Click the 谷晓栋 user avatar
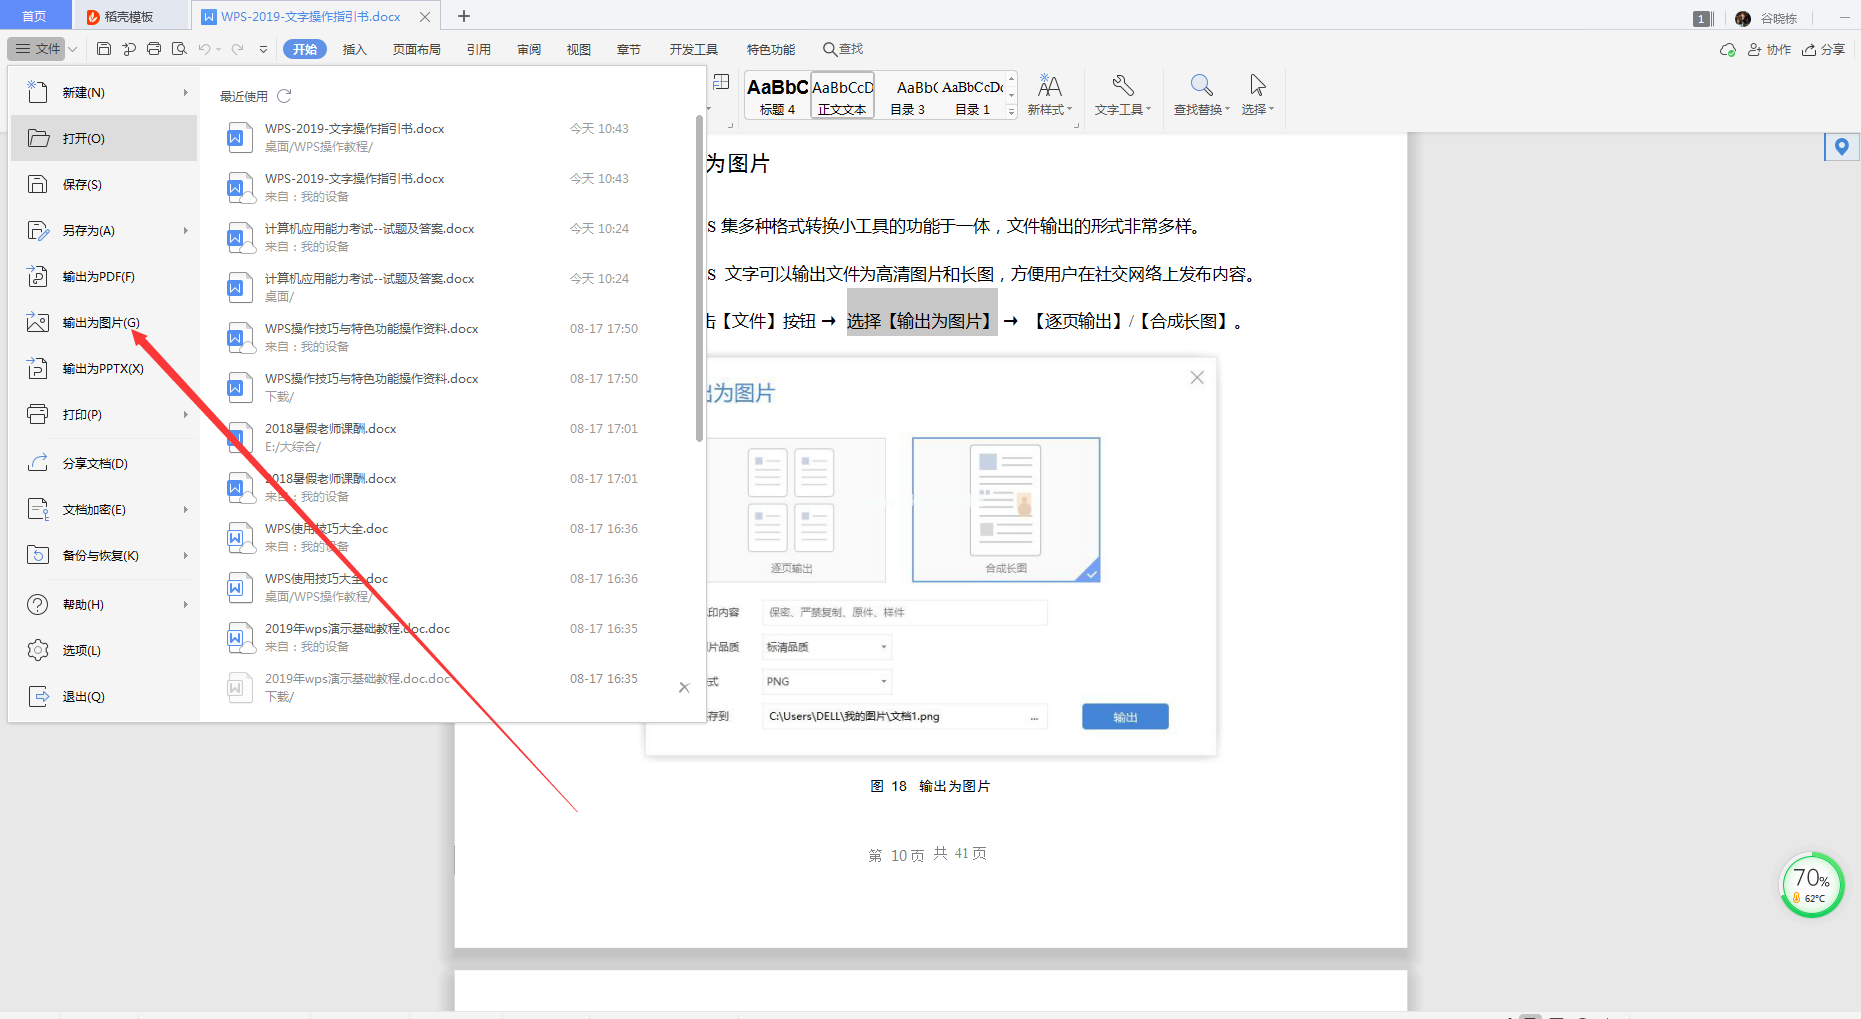1861x1019 pixels. pos(1743,18)
